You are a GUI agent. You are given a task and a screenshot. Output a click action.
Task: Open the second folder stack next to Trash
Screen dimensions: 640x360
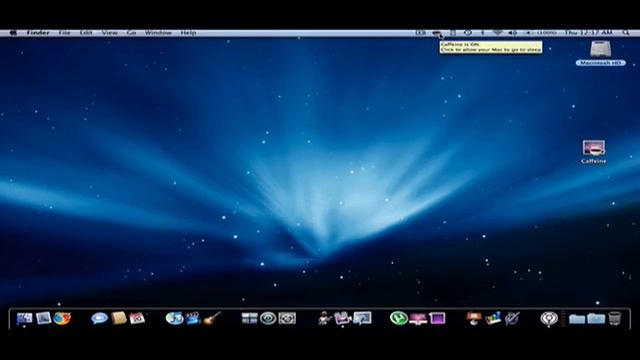click(596, 318)
